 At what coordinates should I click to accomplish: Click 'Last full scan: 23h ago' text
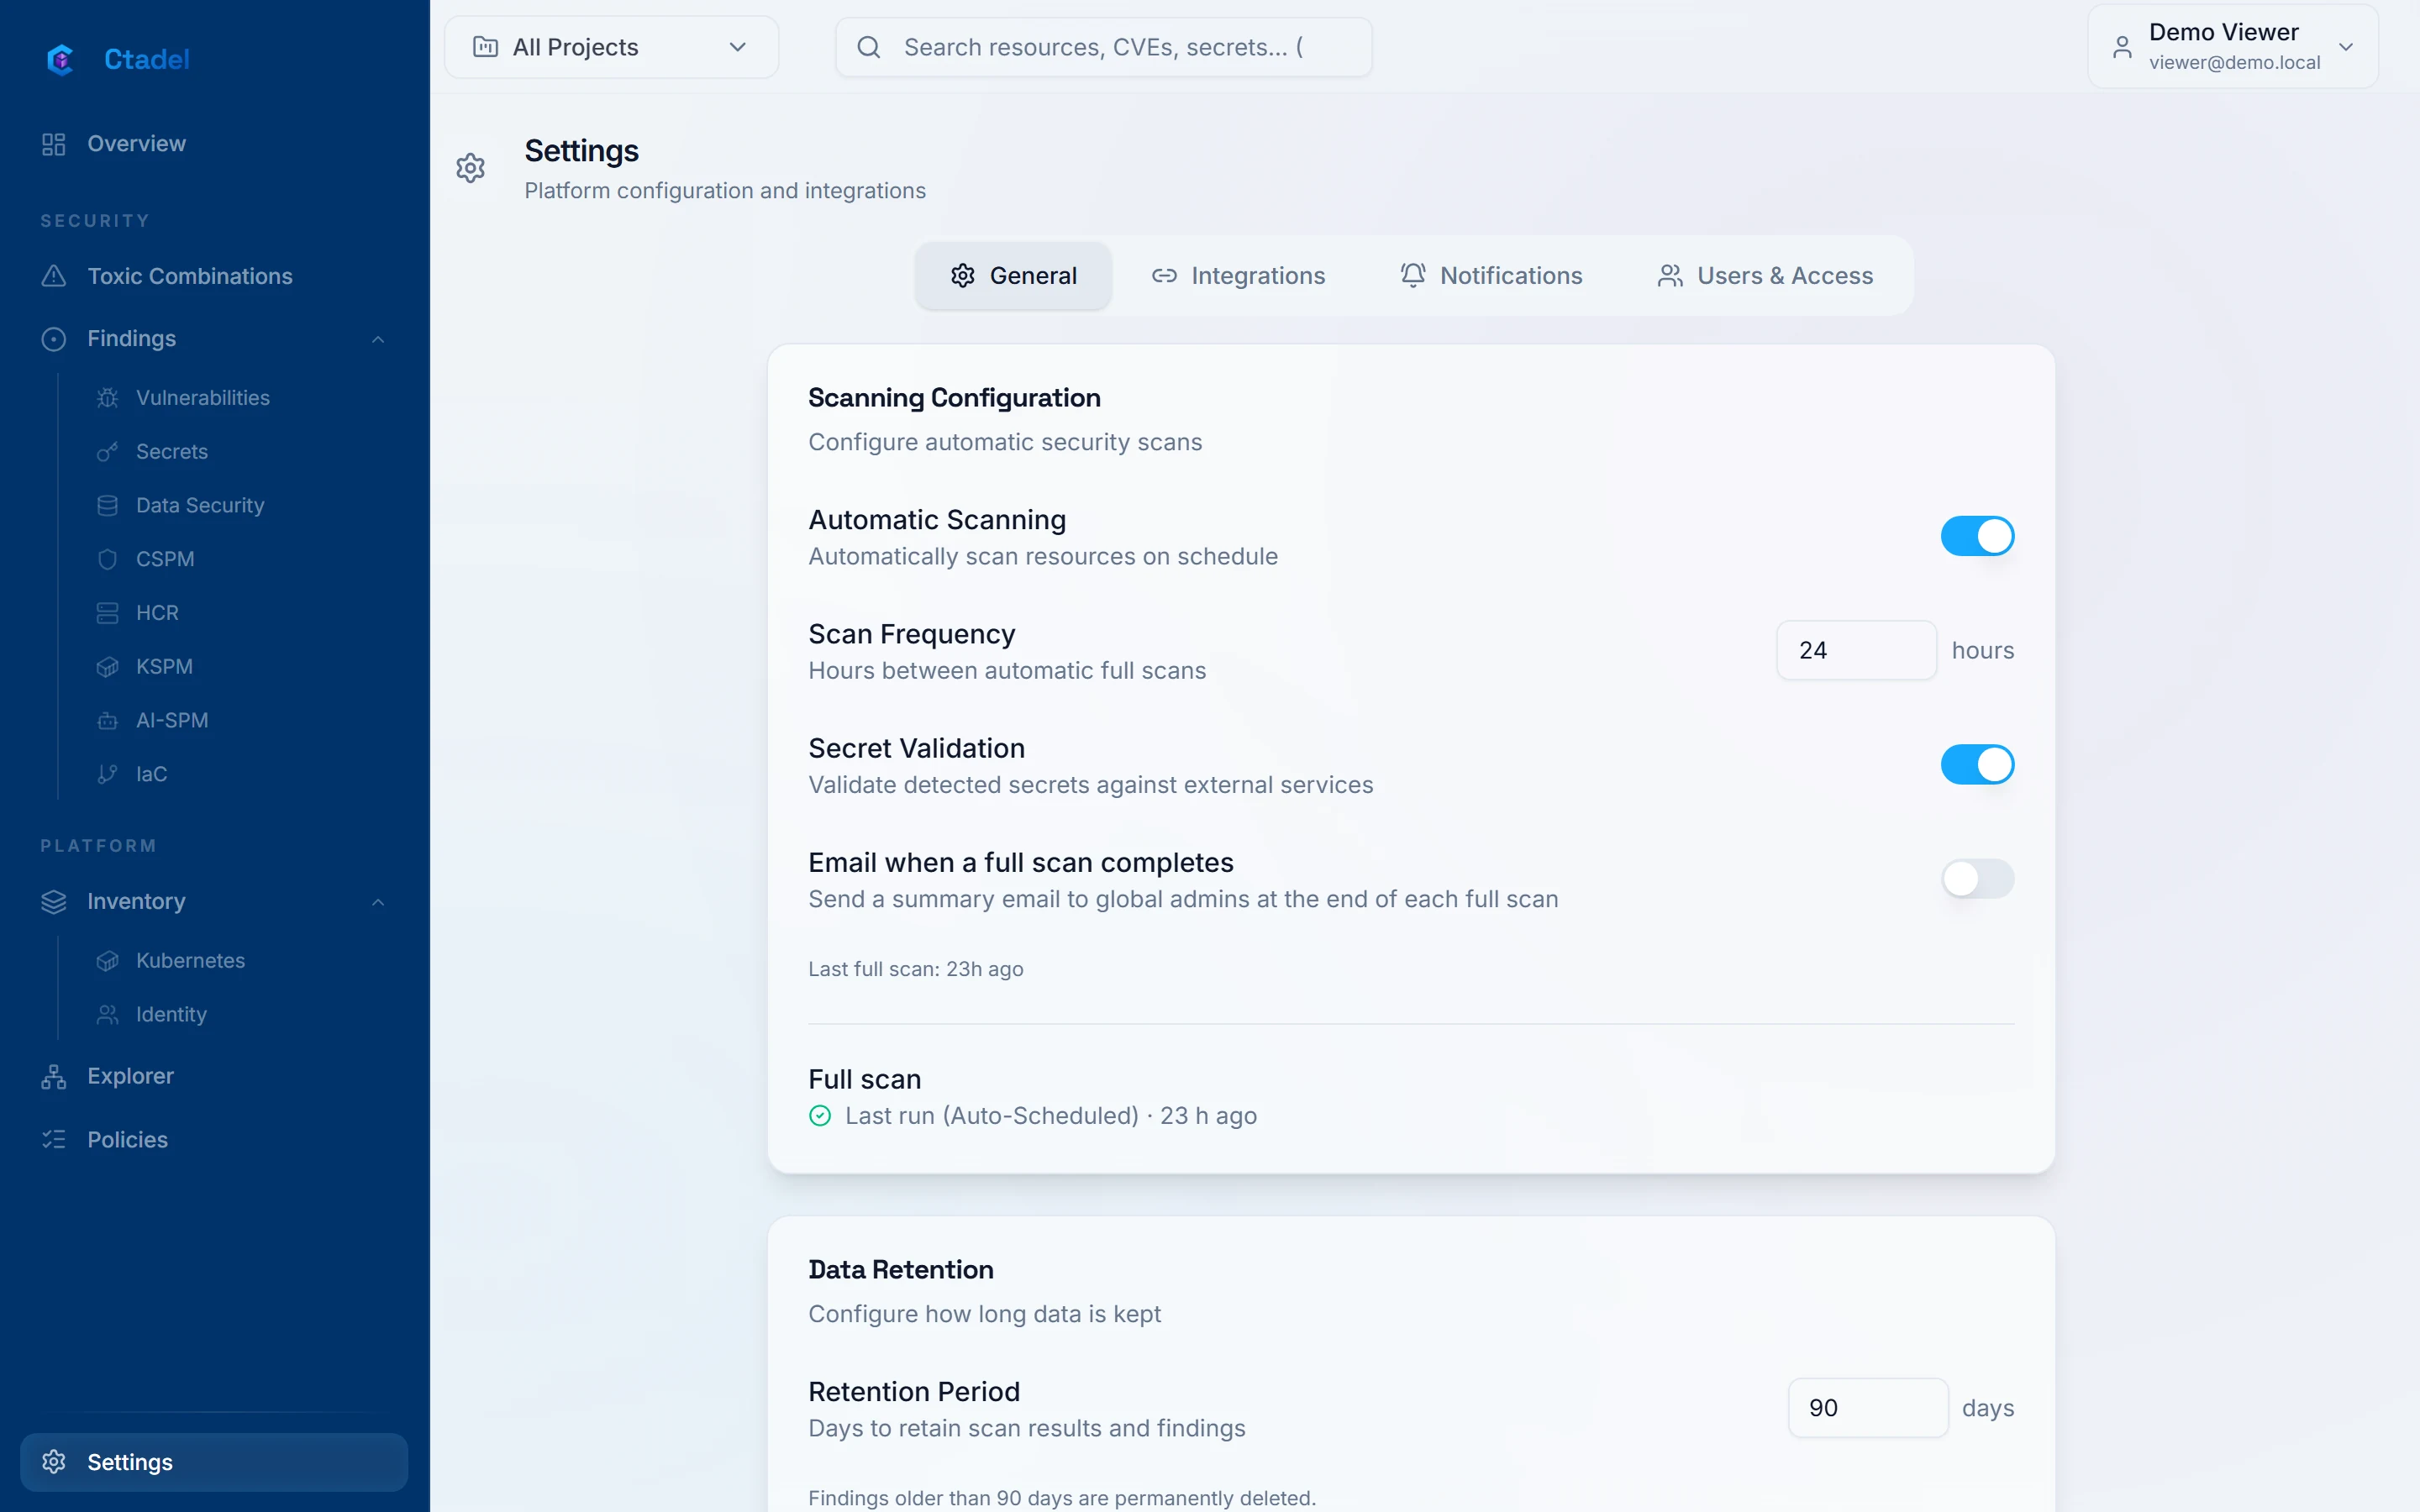pyautogui.click(x=915, y=969)
